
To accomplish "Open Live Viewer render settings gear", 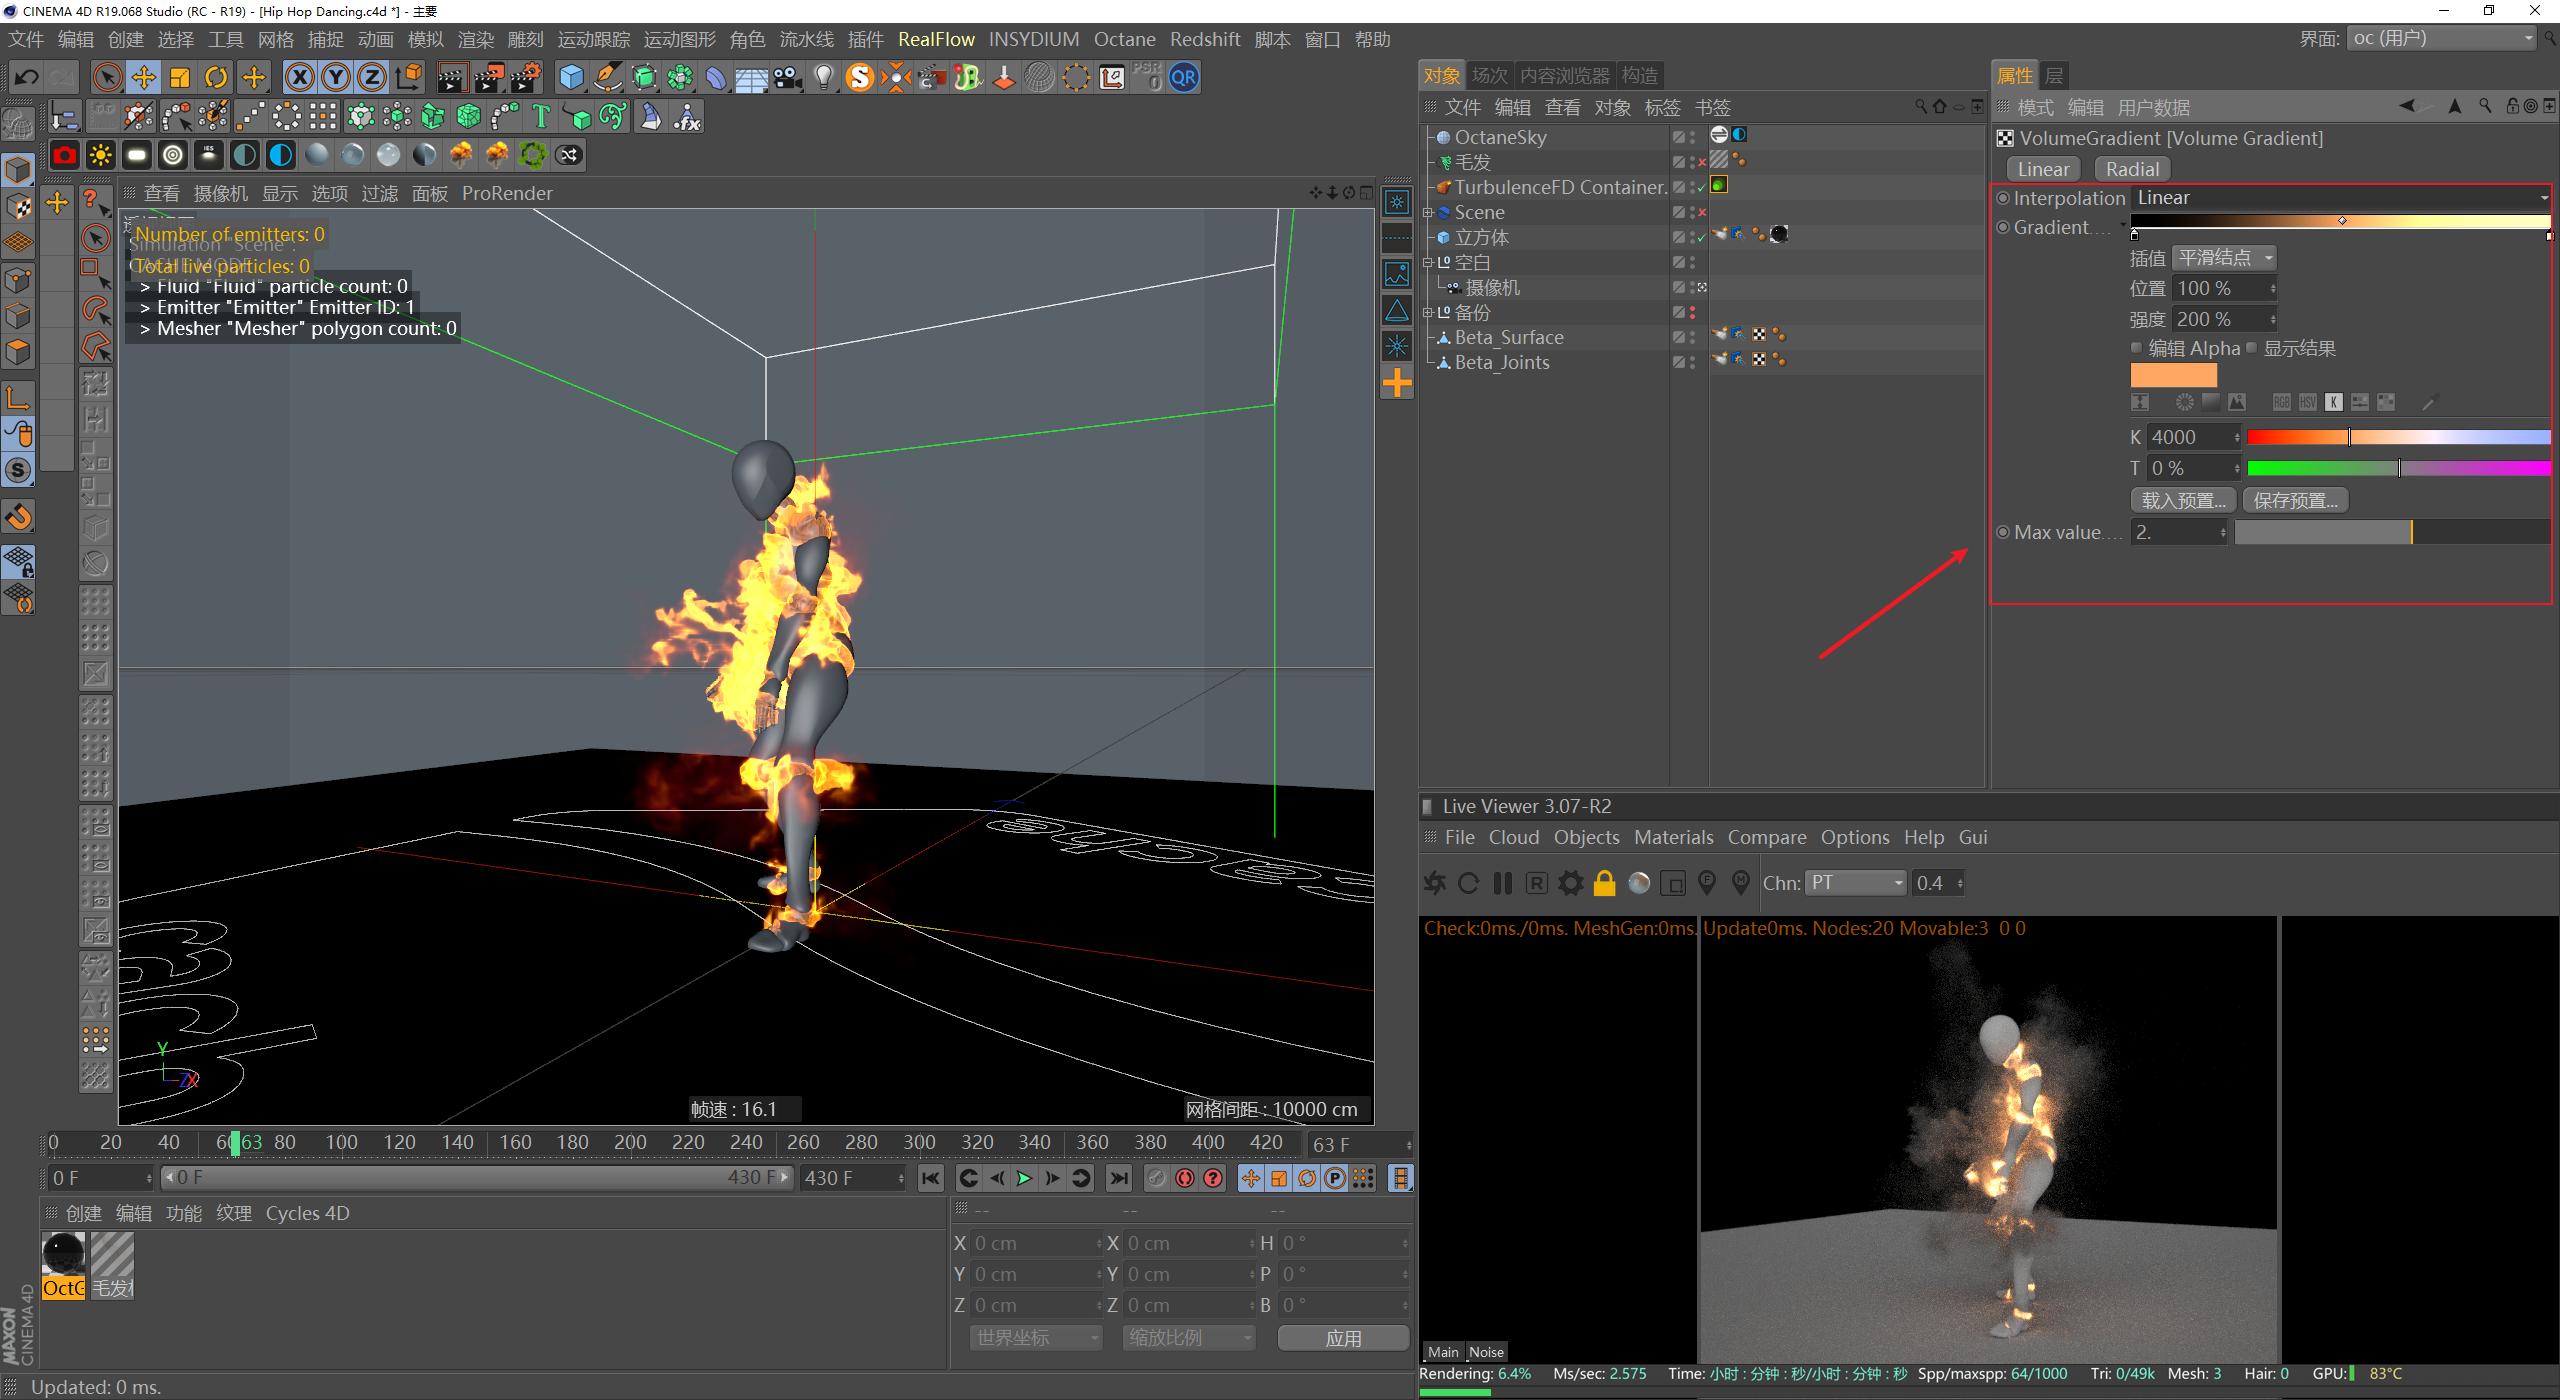I will click(x=1570, y=883).
